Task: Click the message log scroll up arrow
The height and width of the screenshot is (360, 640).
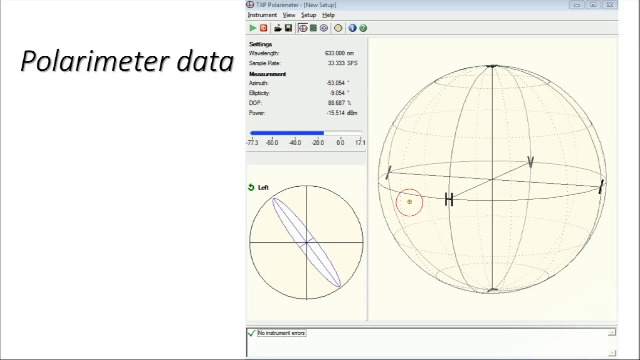Action: tap(611, 333)
